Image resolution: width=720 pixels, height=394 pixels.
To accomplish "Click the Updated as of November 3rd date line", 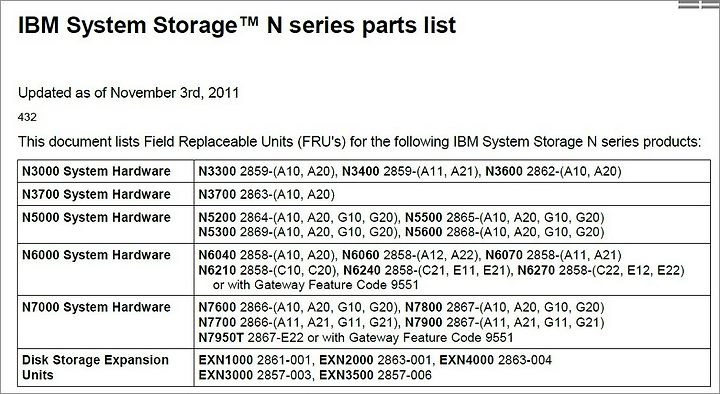I will (x=129, y=93).
